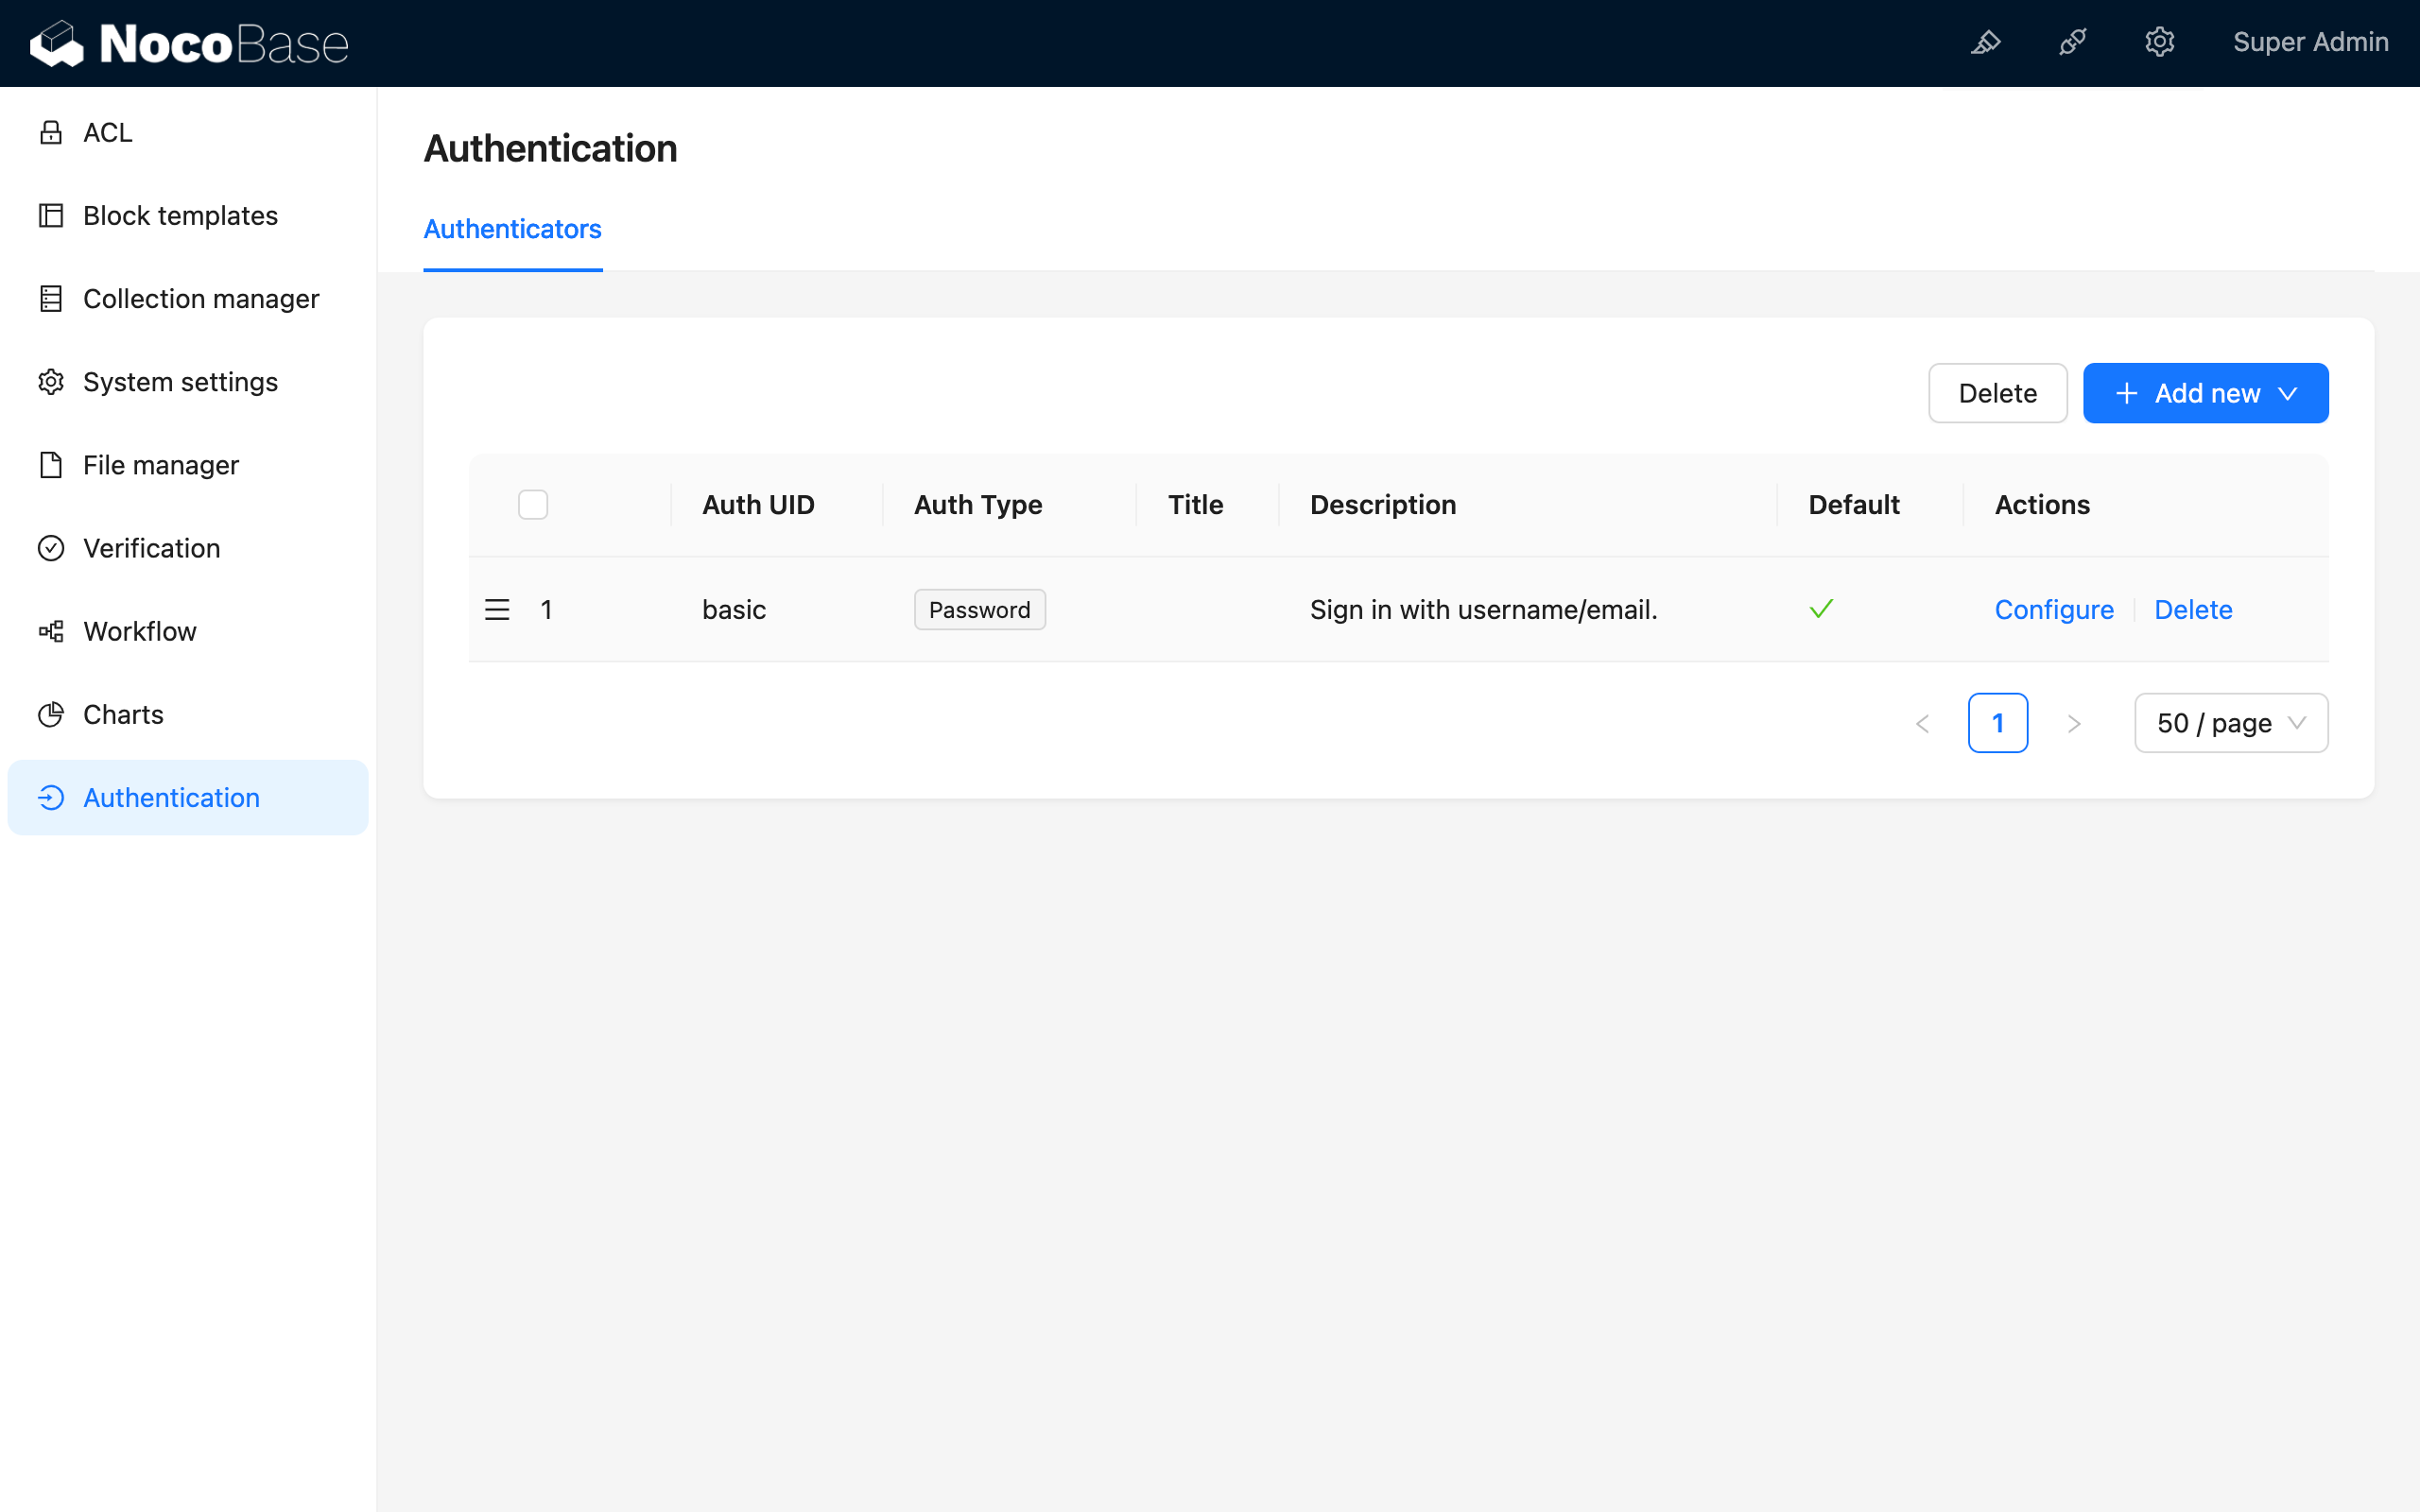Click the Charts pie icon

tap(51, 714)
